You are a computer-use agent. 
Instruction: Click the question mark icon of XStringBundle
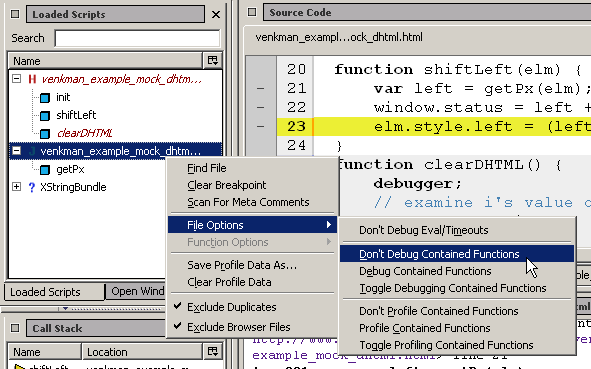32,187
